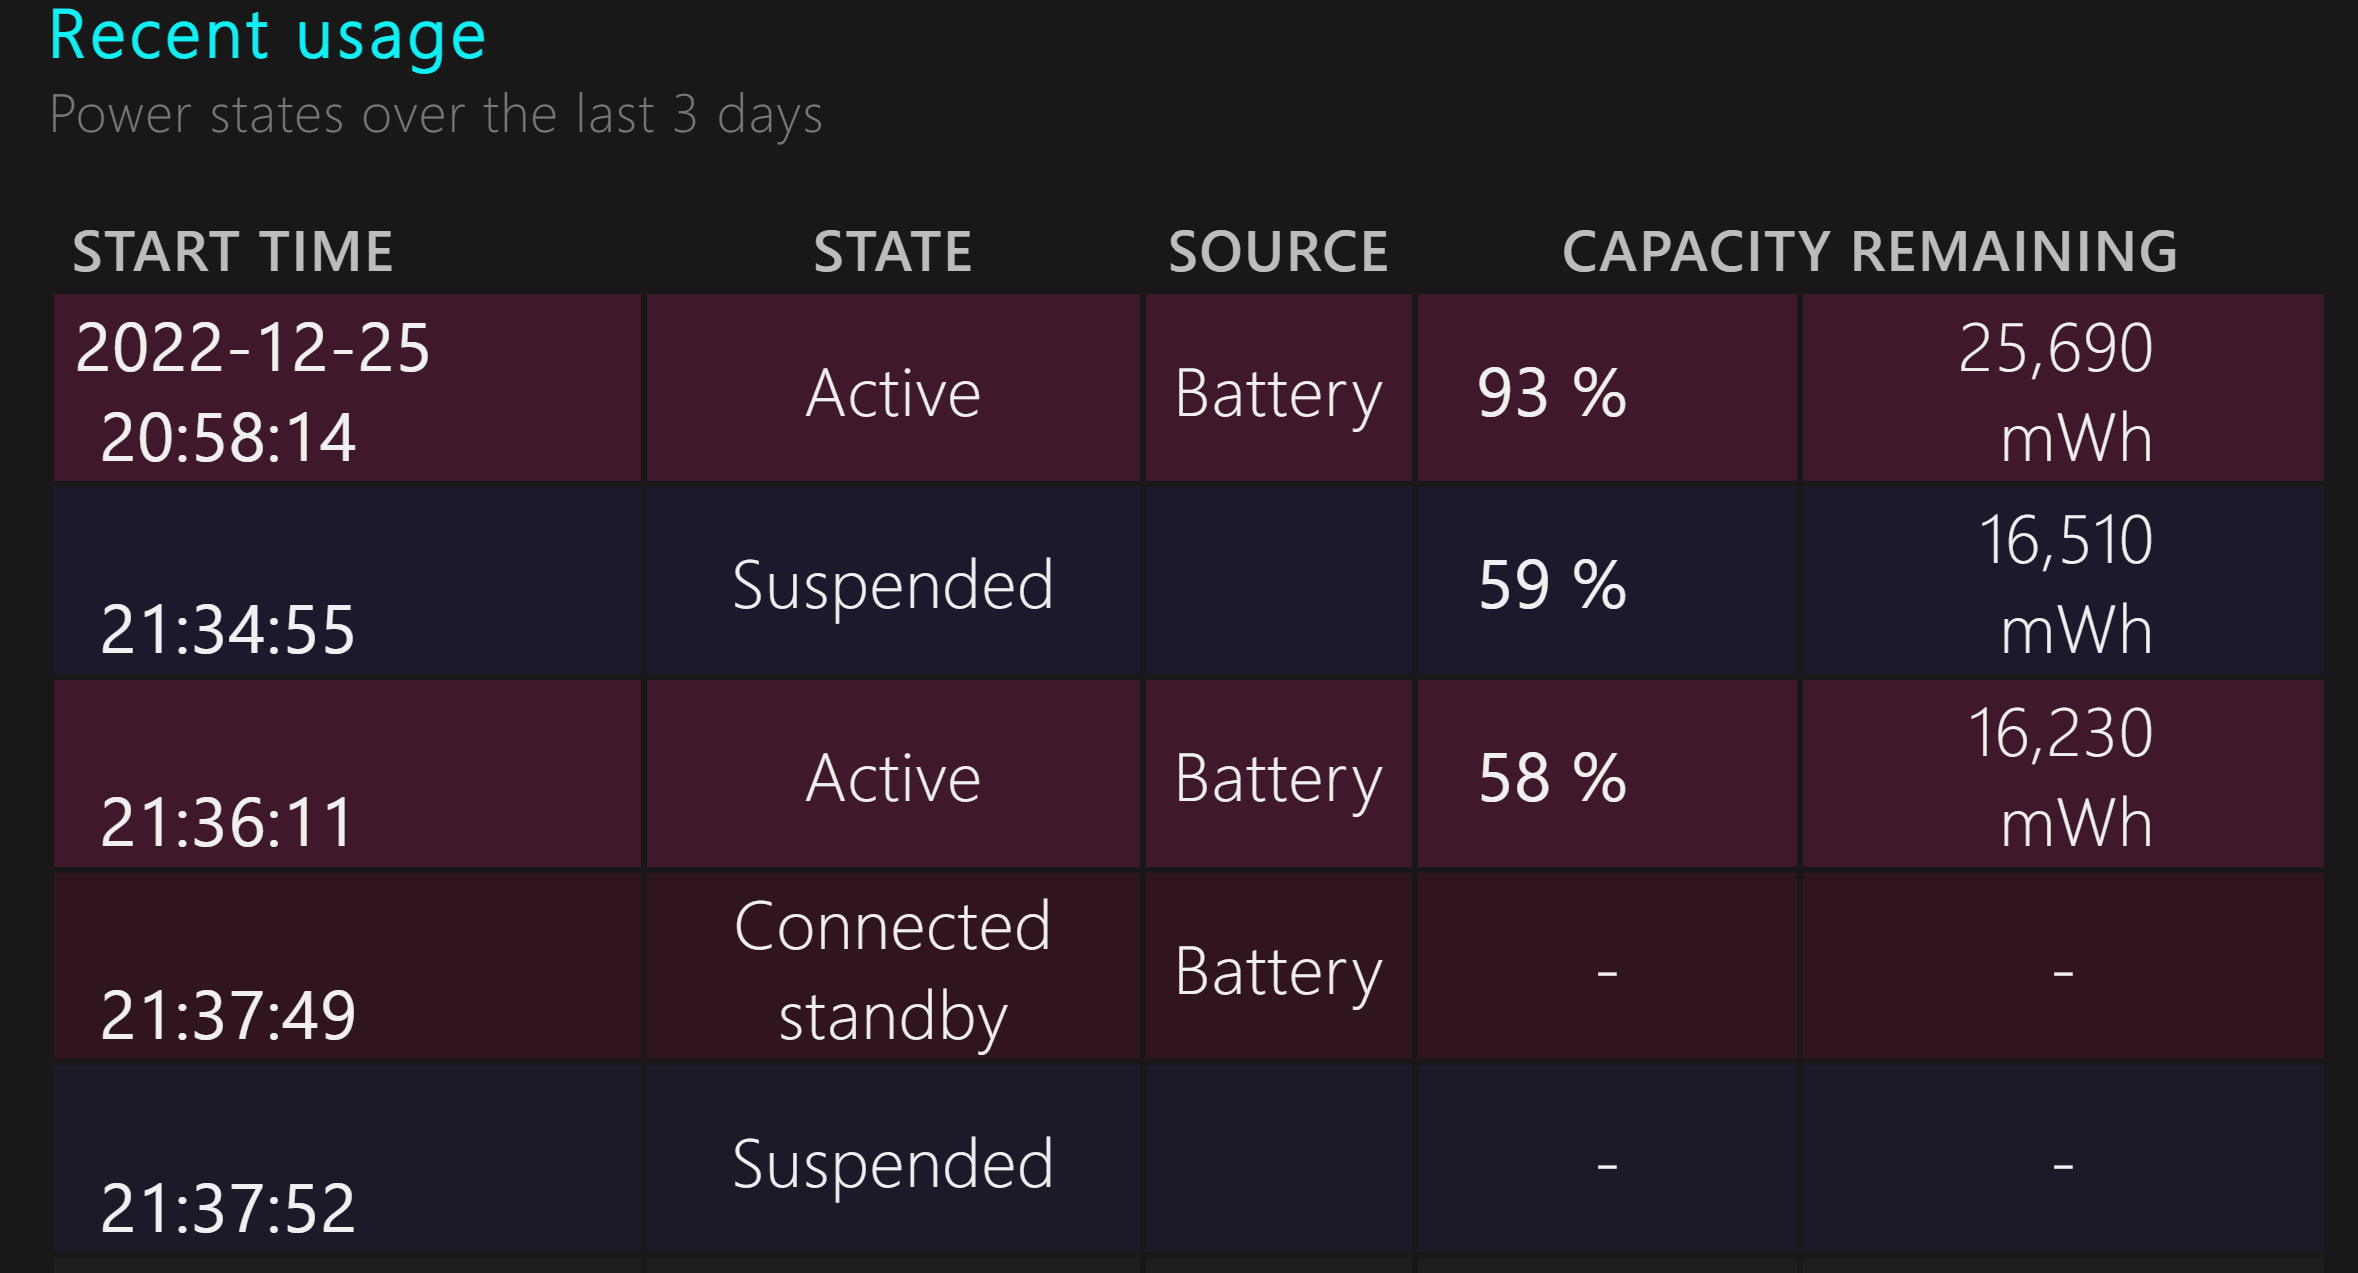Select the Battery source in Connected standby row
The height and width of the screenshot is (1273, 2358).
click(x=1279, y=967)
